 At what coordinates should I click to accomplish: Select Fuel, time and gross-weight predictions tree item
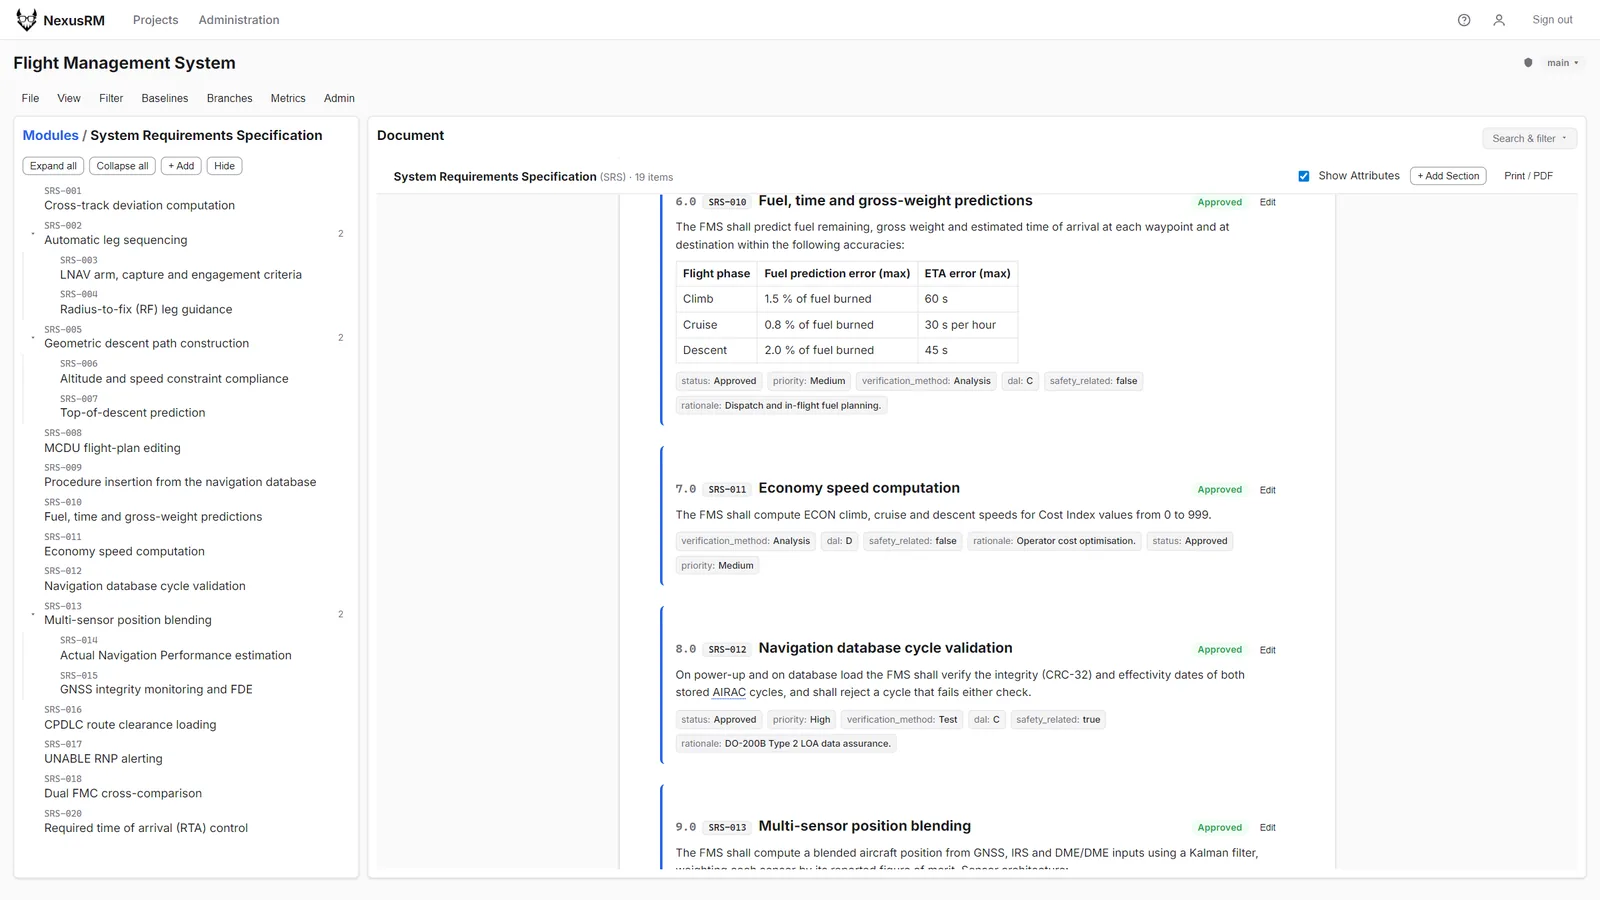point(153,510)
